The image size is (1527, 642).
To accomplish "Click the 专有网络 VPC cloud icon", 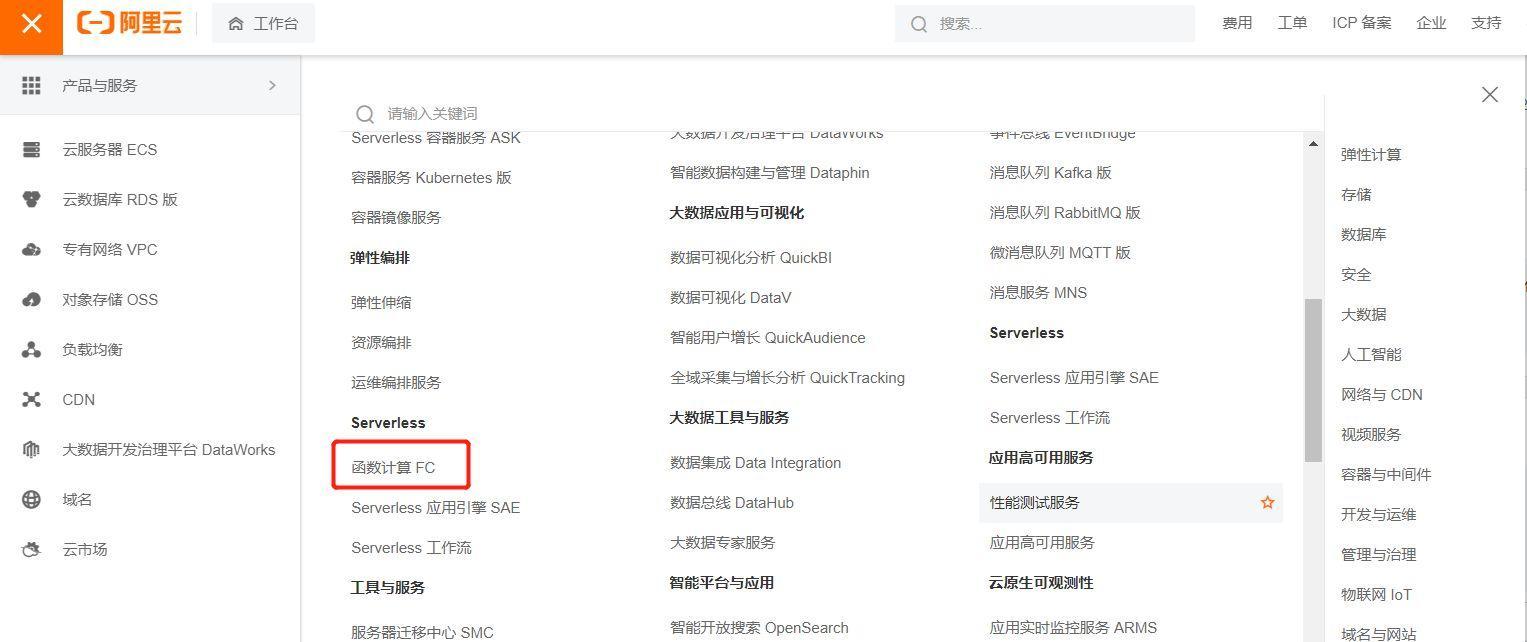I will coord(31,250).
